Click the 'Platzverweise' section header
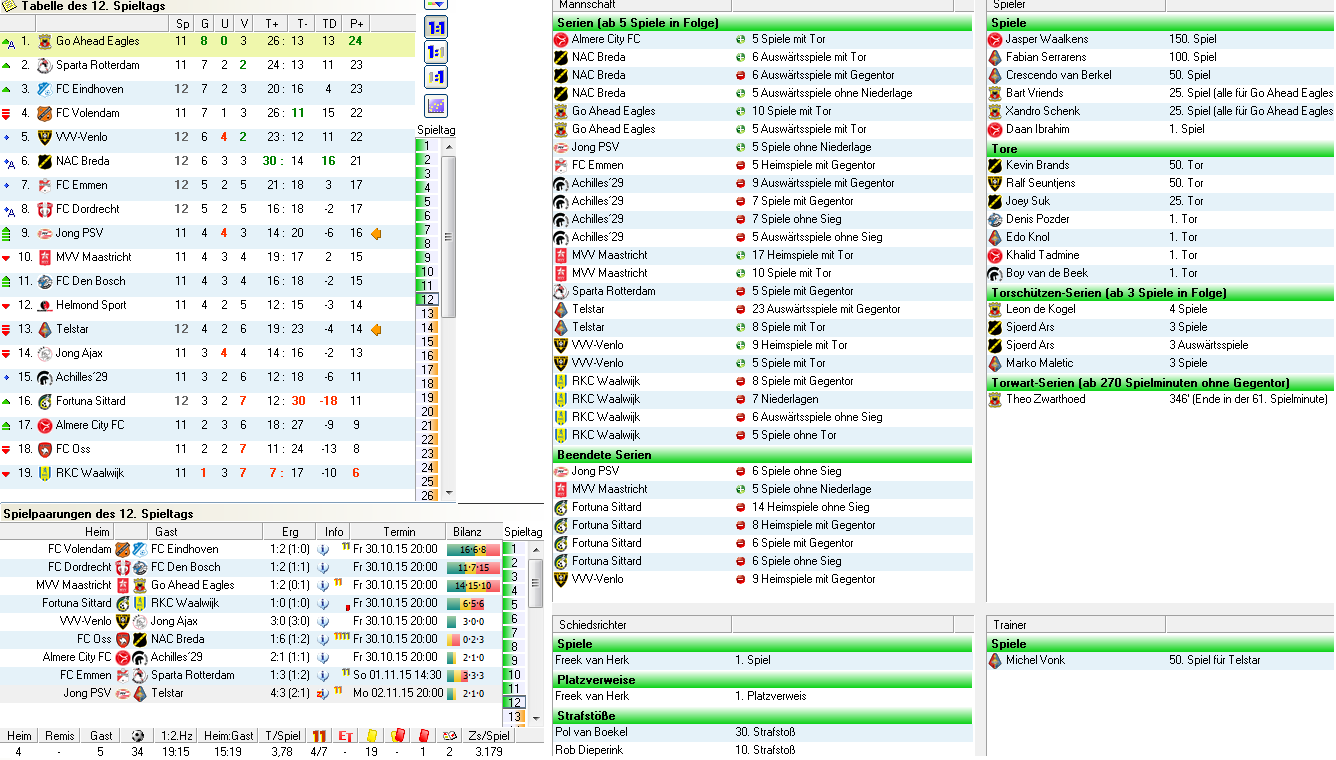The width and height of the screenshot is (1336, 760). [x=762, y=680]
